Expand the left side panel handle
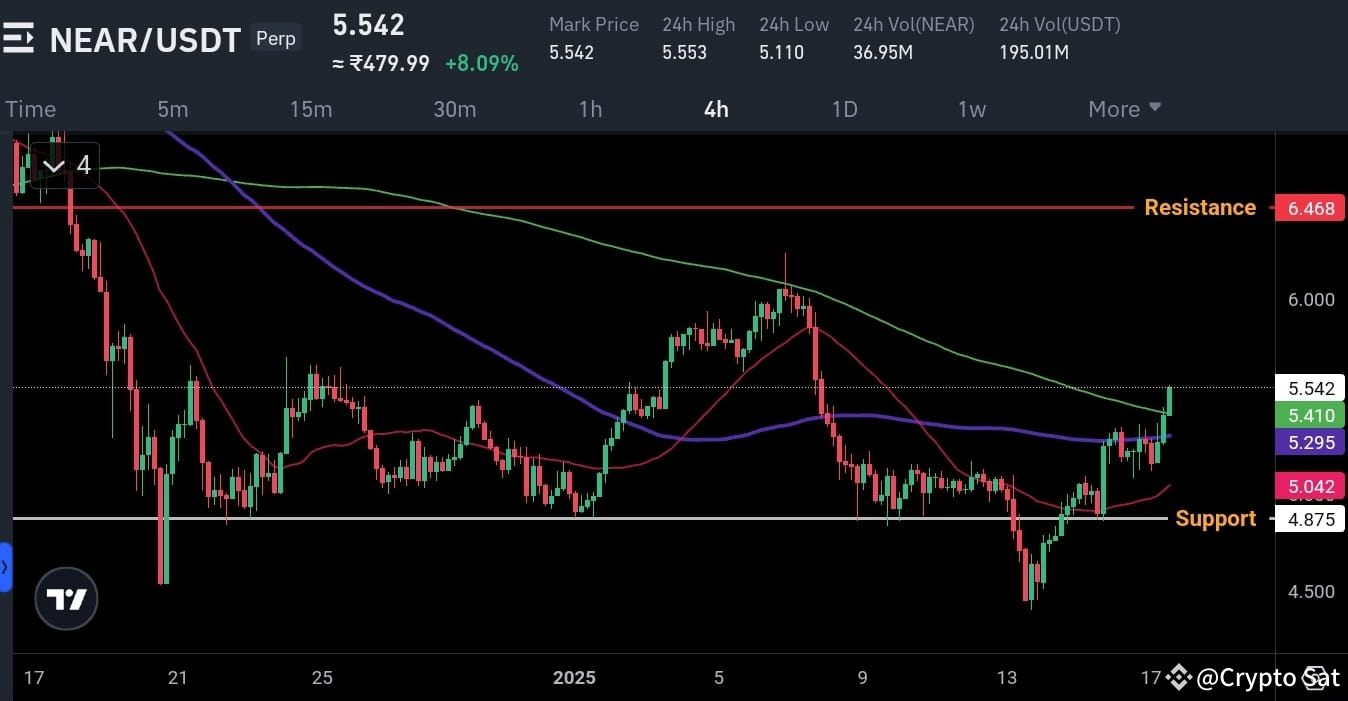The image size is (1348, 701). [x=5, y=567]
